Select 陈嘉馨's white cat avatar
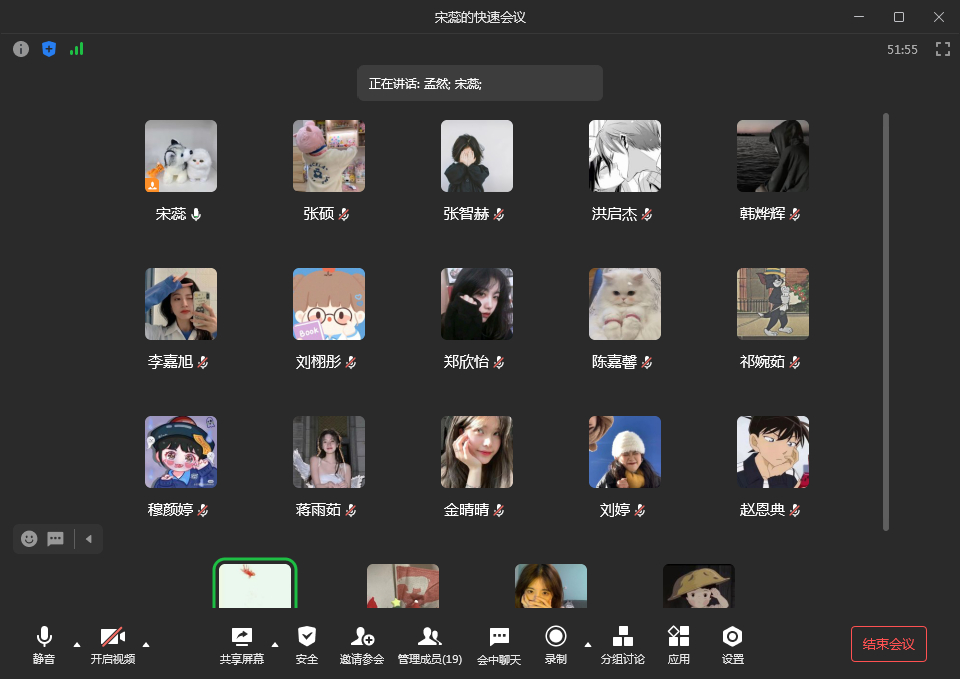This screenshot has height=679, width=960. 624,304
